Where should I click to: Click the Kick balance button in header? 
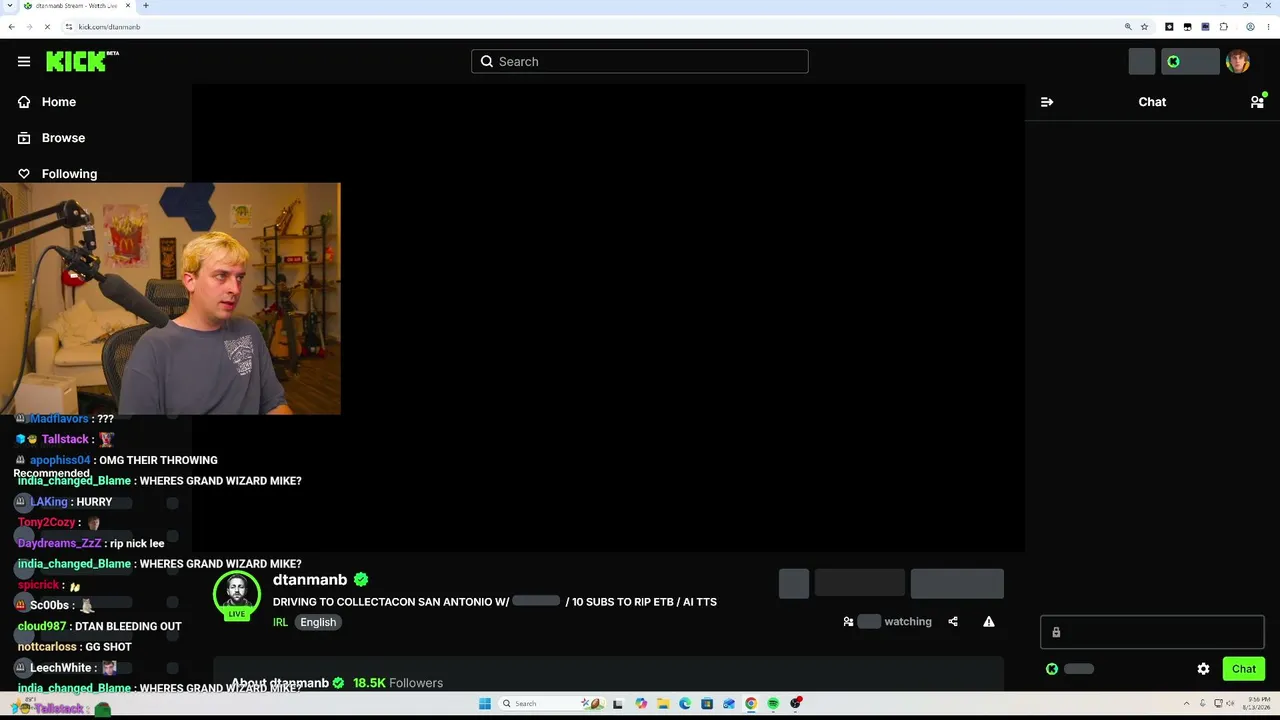click(x=1190, y=62)
